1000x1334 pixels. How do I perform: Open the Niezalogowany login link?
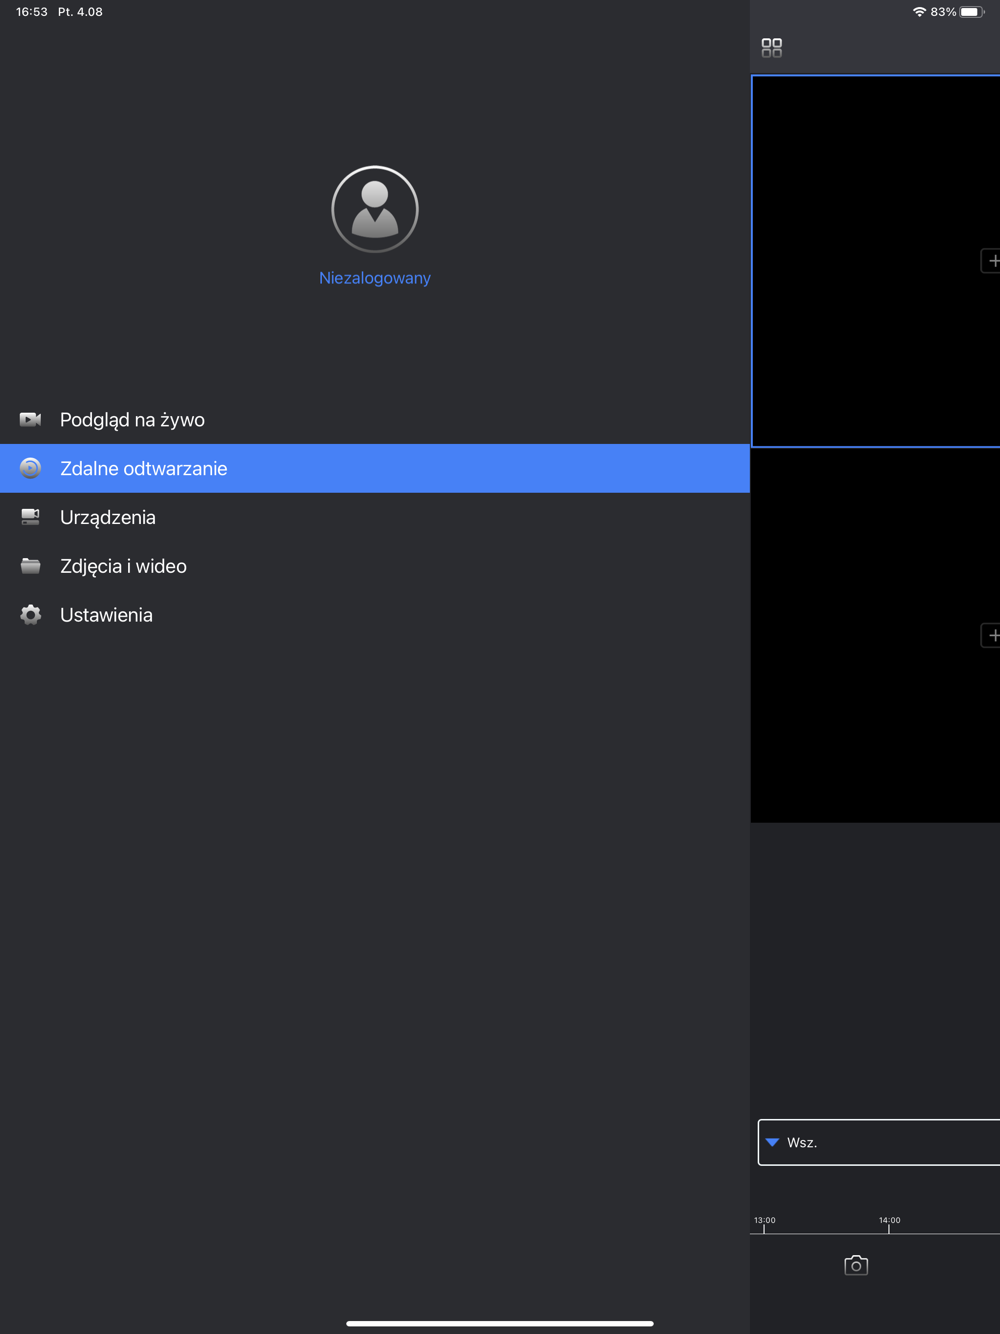[x=375, y=278]
